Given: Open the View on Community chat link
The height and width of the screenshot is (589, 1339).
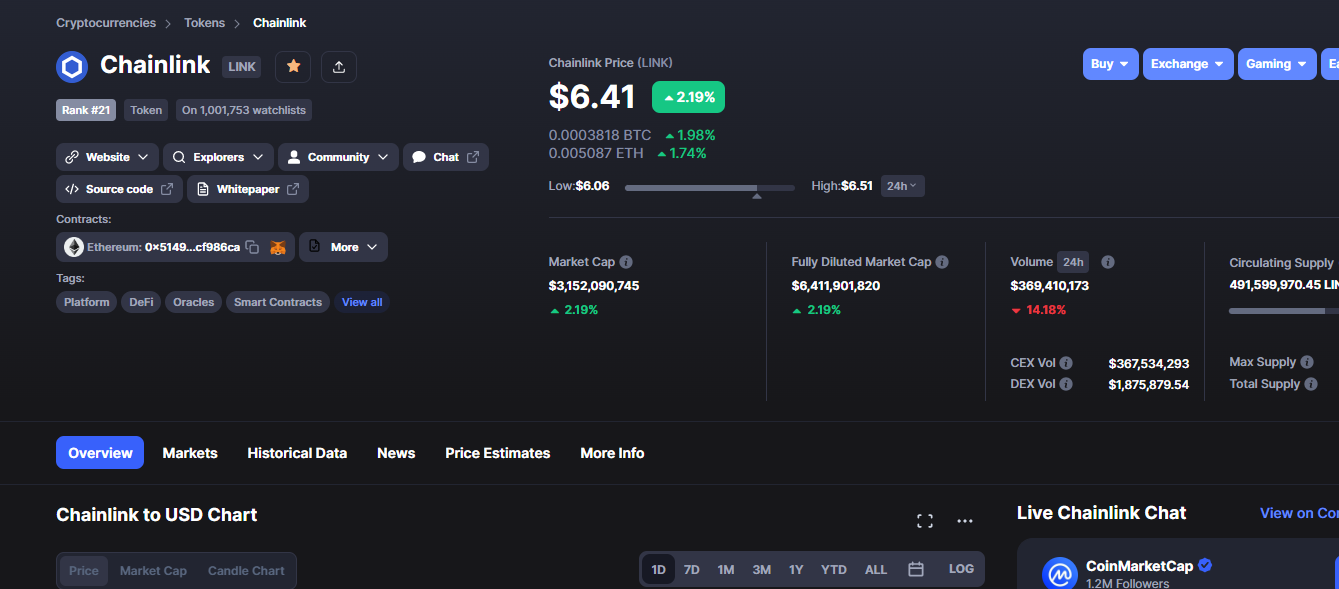Looking at the screenshot, I should 1299,513.
